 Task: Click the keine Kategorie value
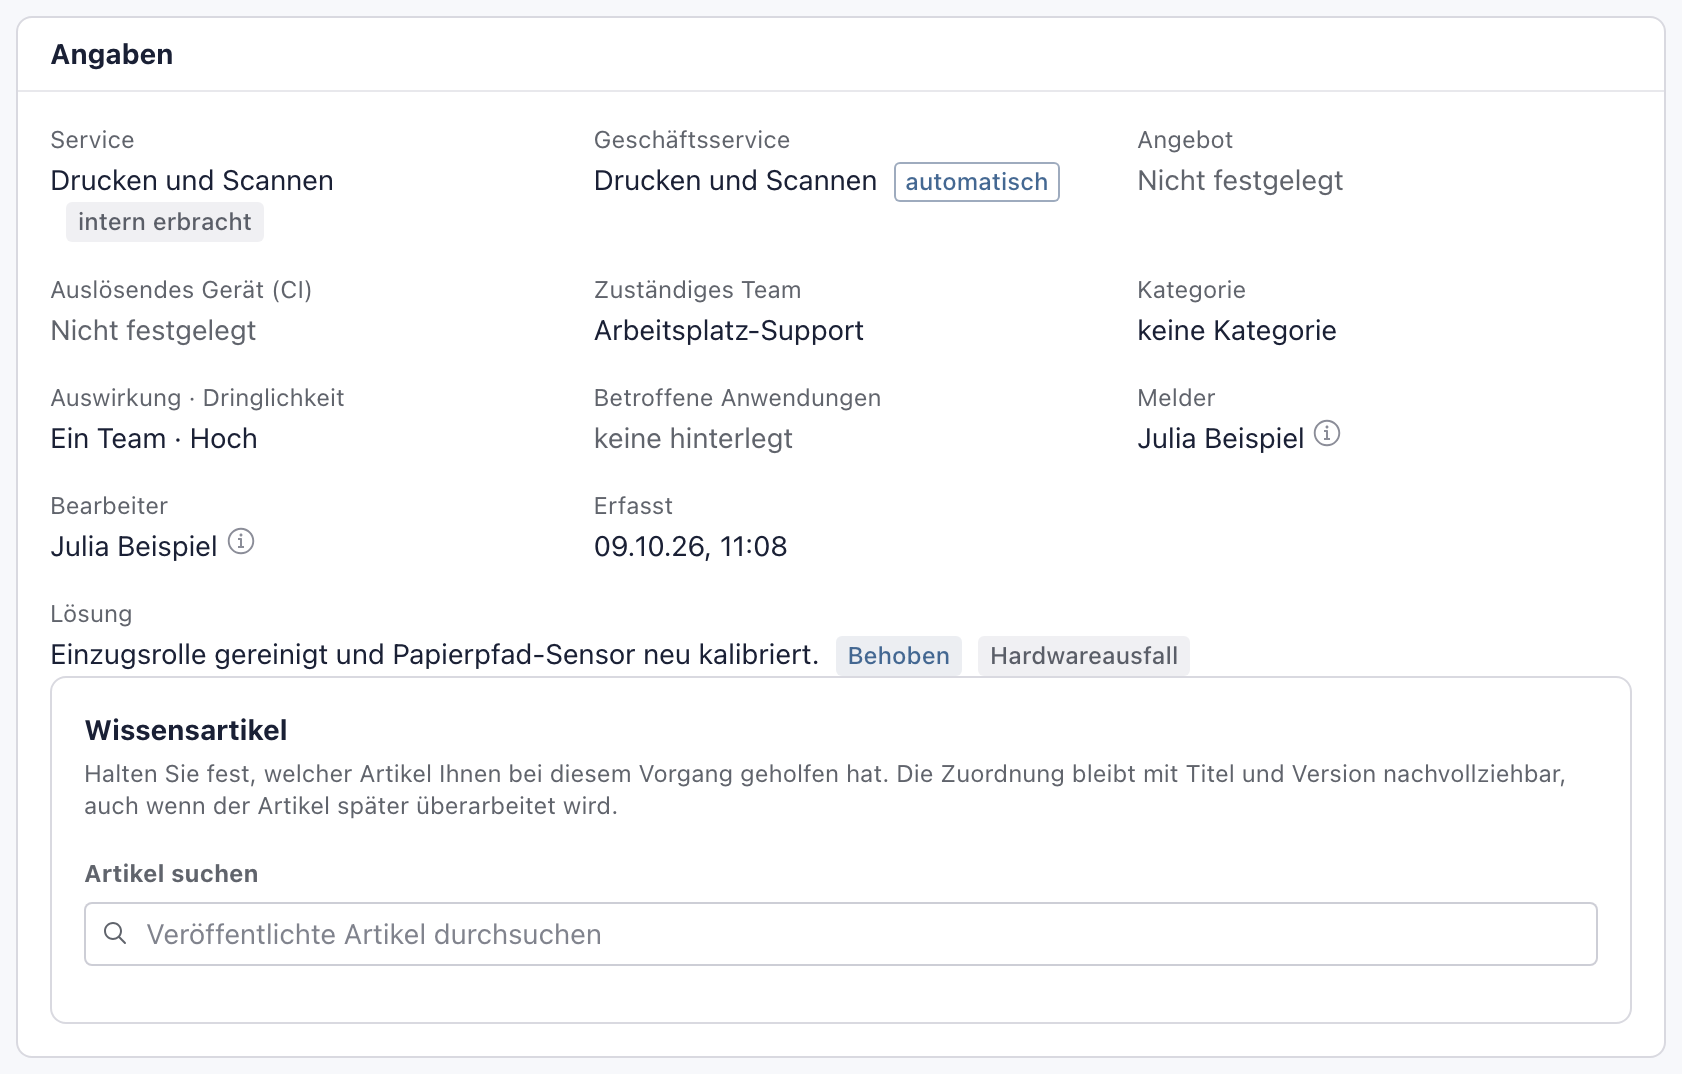pyautogui.click(x=1237, y=331)
